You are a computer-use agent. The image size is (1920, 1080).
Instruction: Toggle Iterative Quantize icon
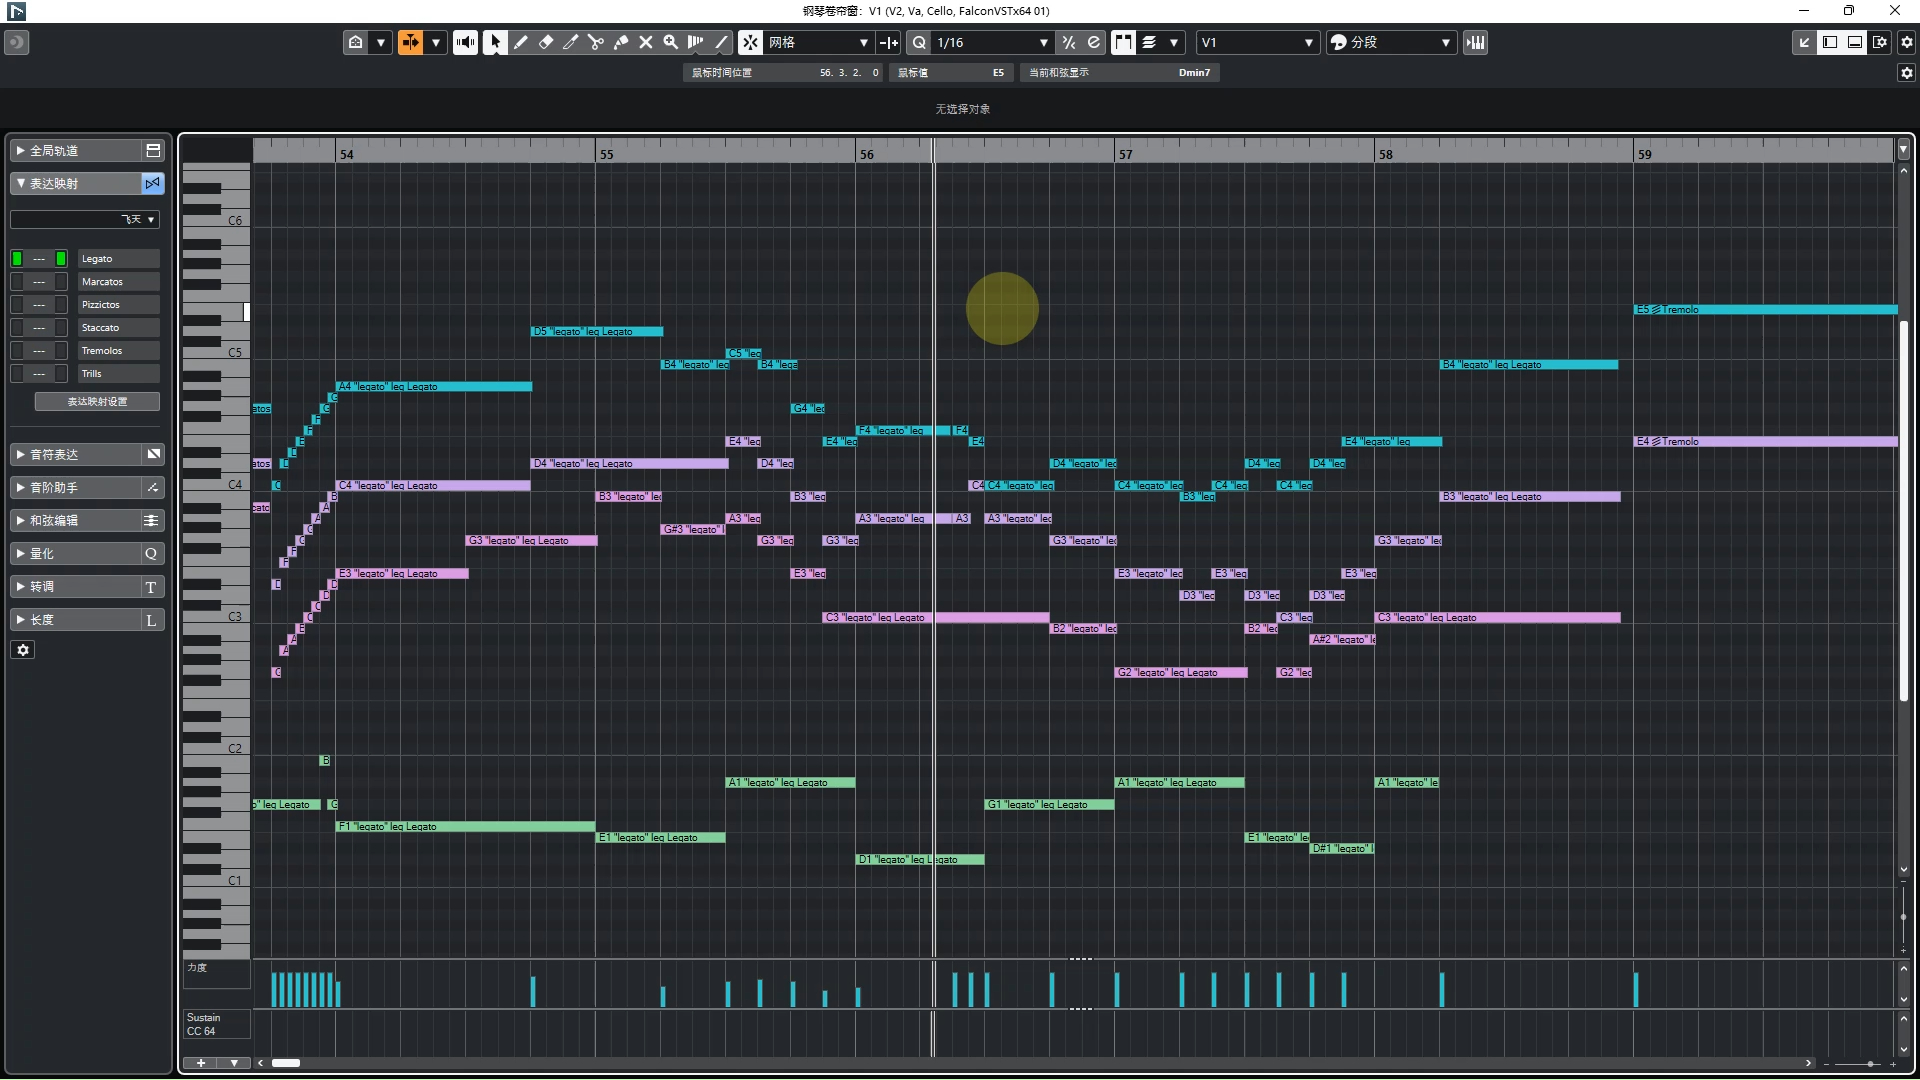coord(1069,42)
